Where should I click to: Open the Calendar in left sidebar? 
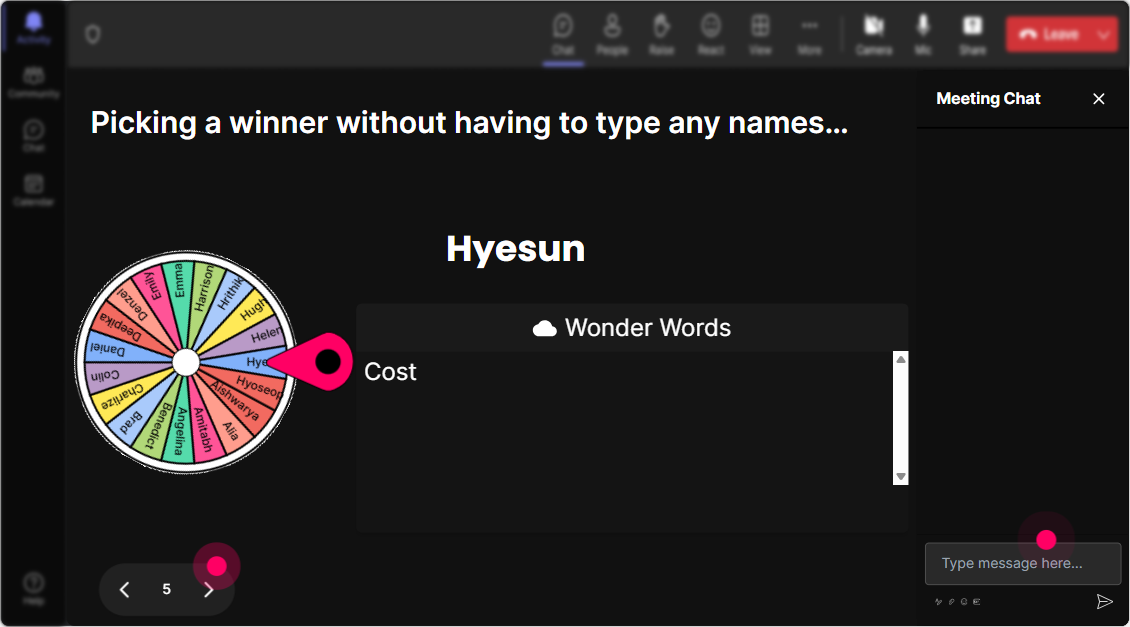[x=33, y=190]
